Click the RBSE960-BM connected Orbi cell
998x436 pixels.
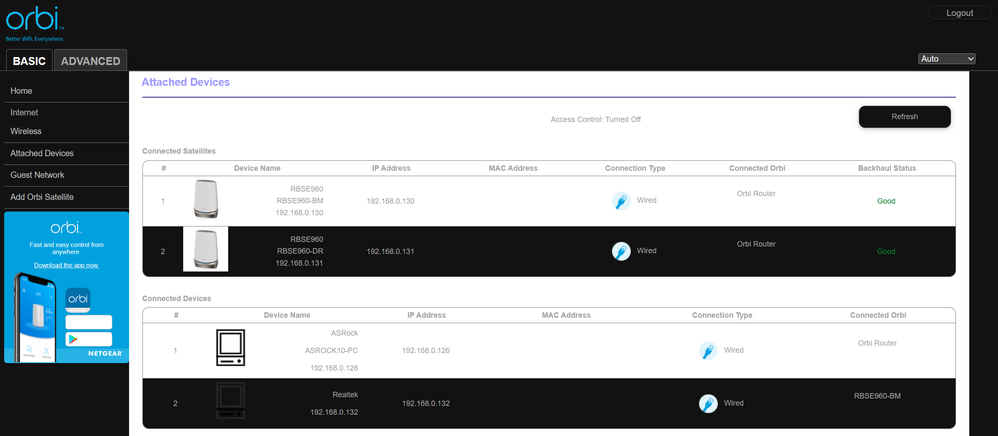click(877, 396)
